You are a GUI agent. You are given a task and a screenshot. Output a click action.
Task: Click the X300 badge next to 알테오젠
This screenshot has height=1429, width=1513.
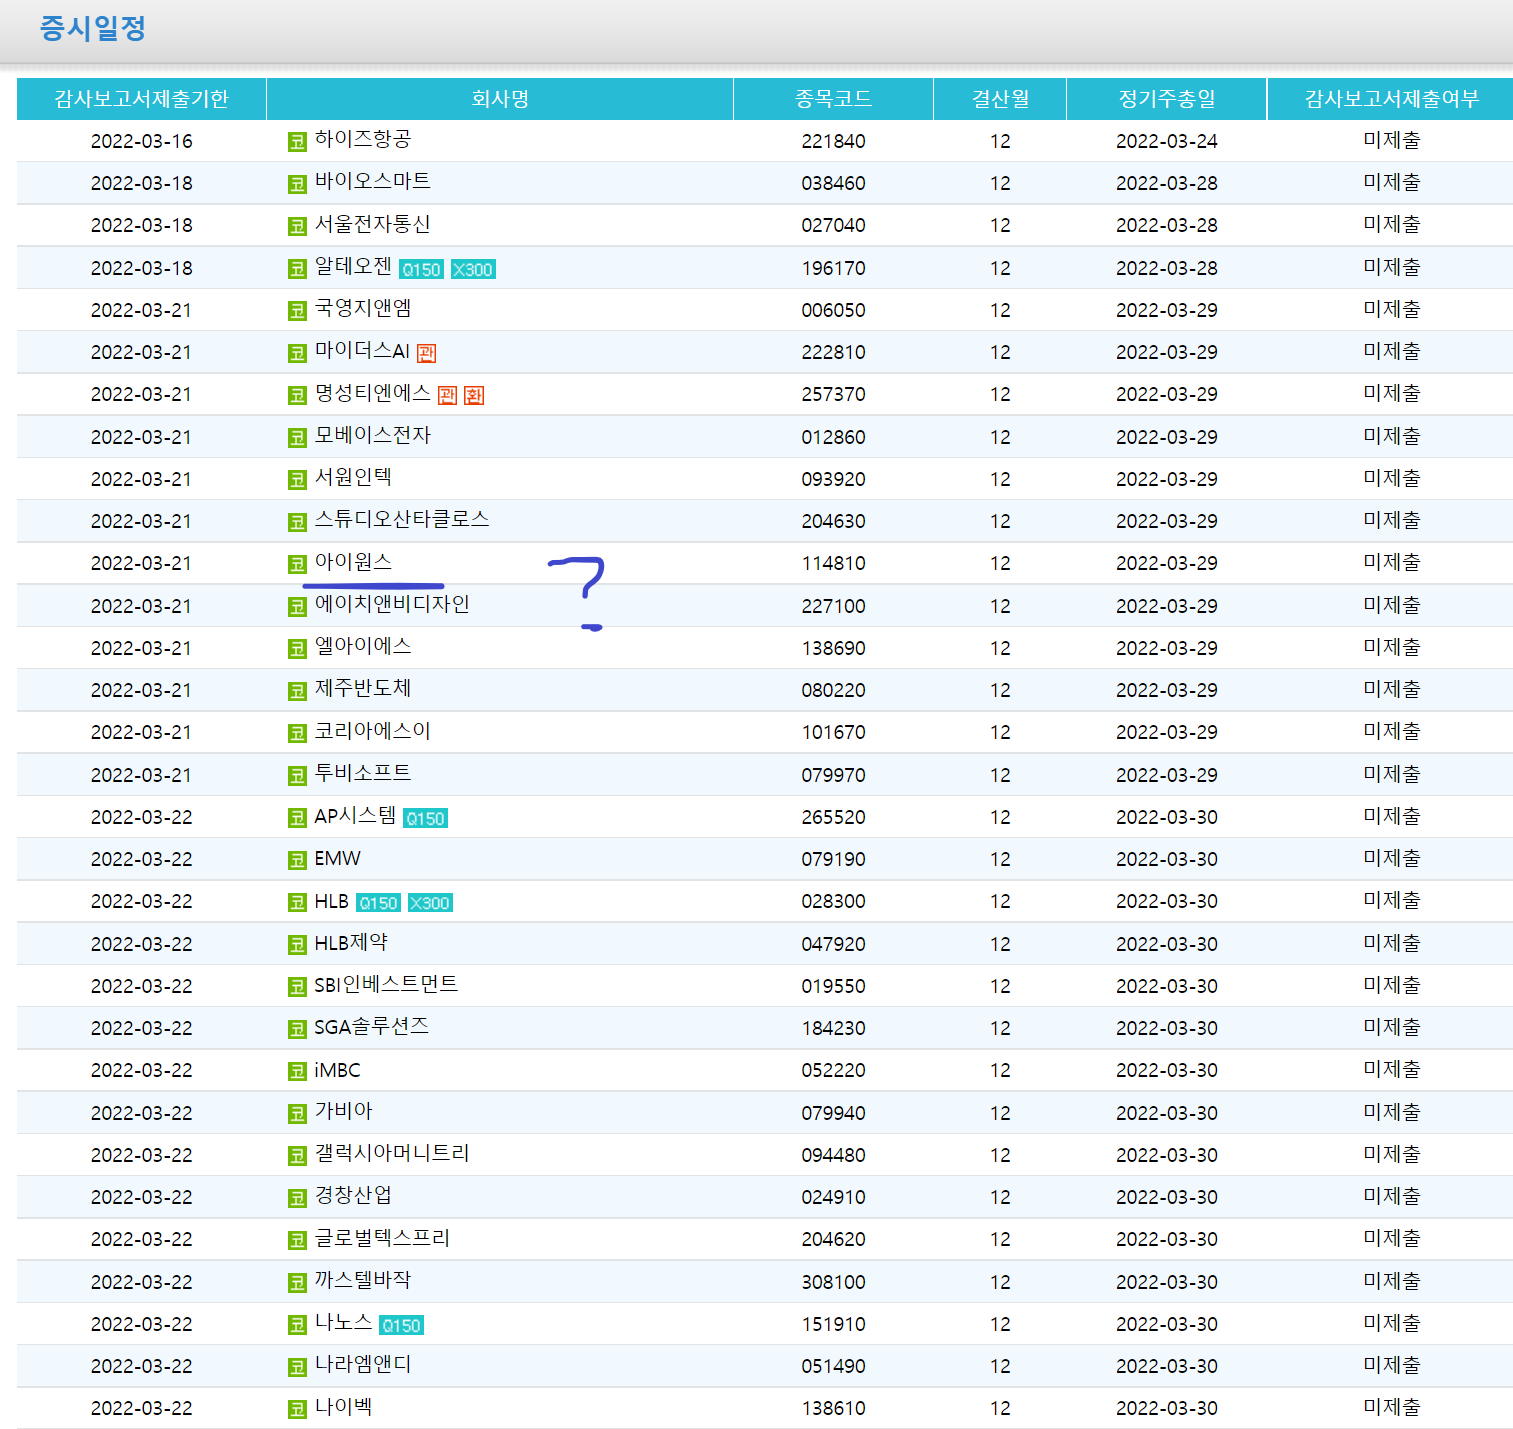[473, 270]
